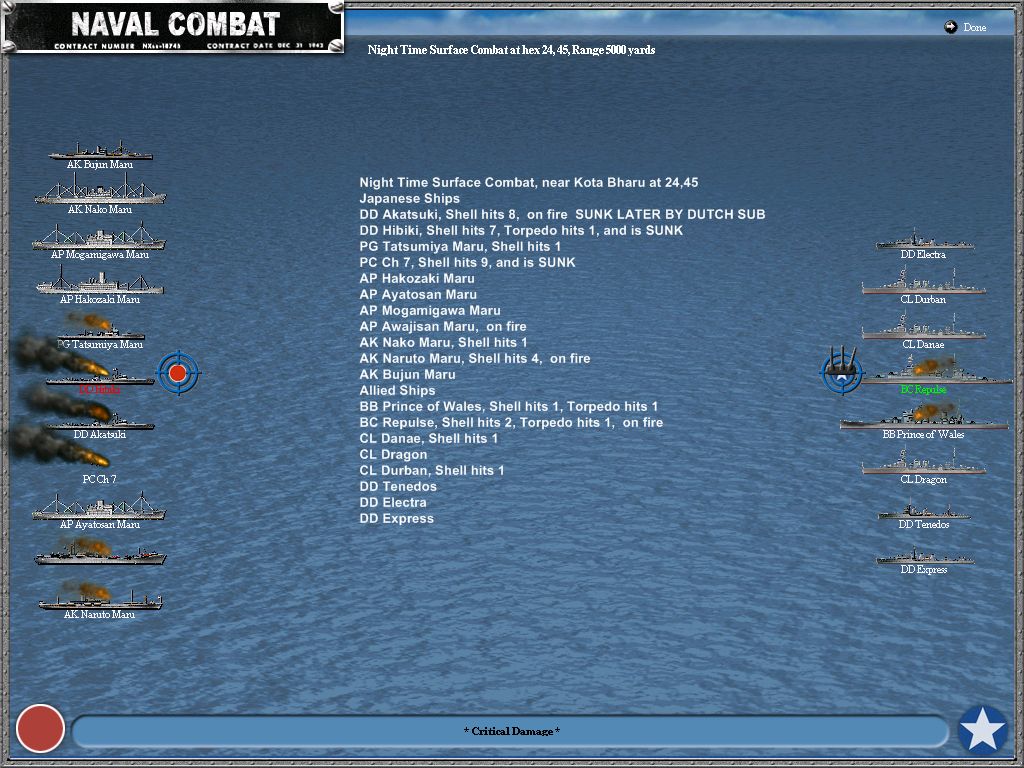The image size is (1024, 768).
Task: Select the AK Bujun Maru ship icon
Action: 100,151
